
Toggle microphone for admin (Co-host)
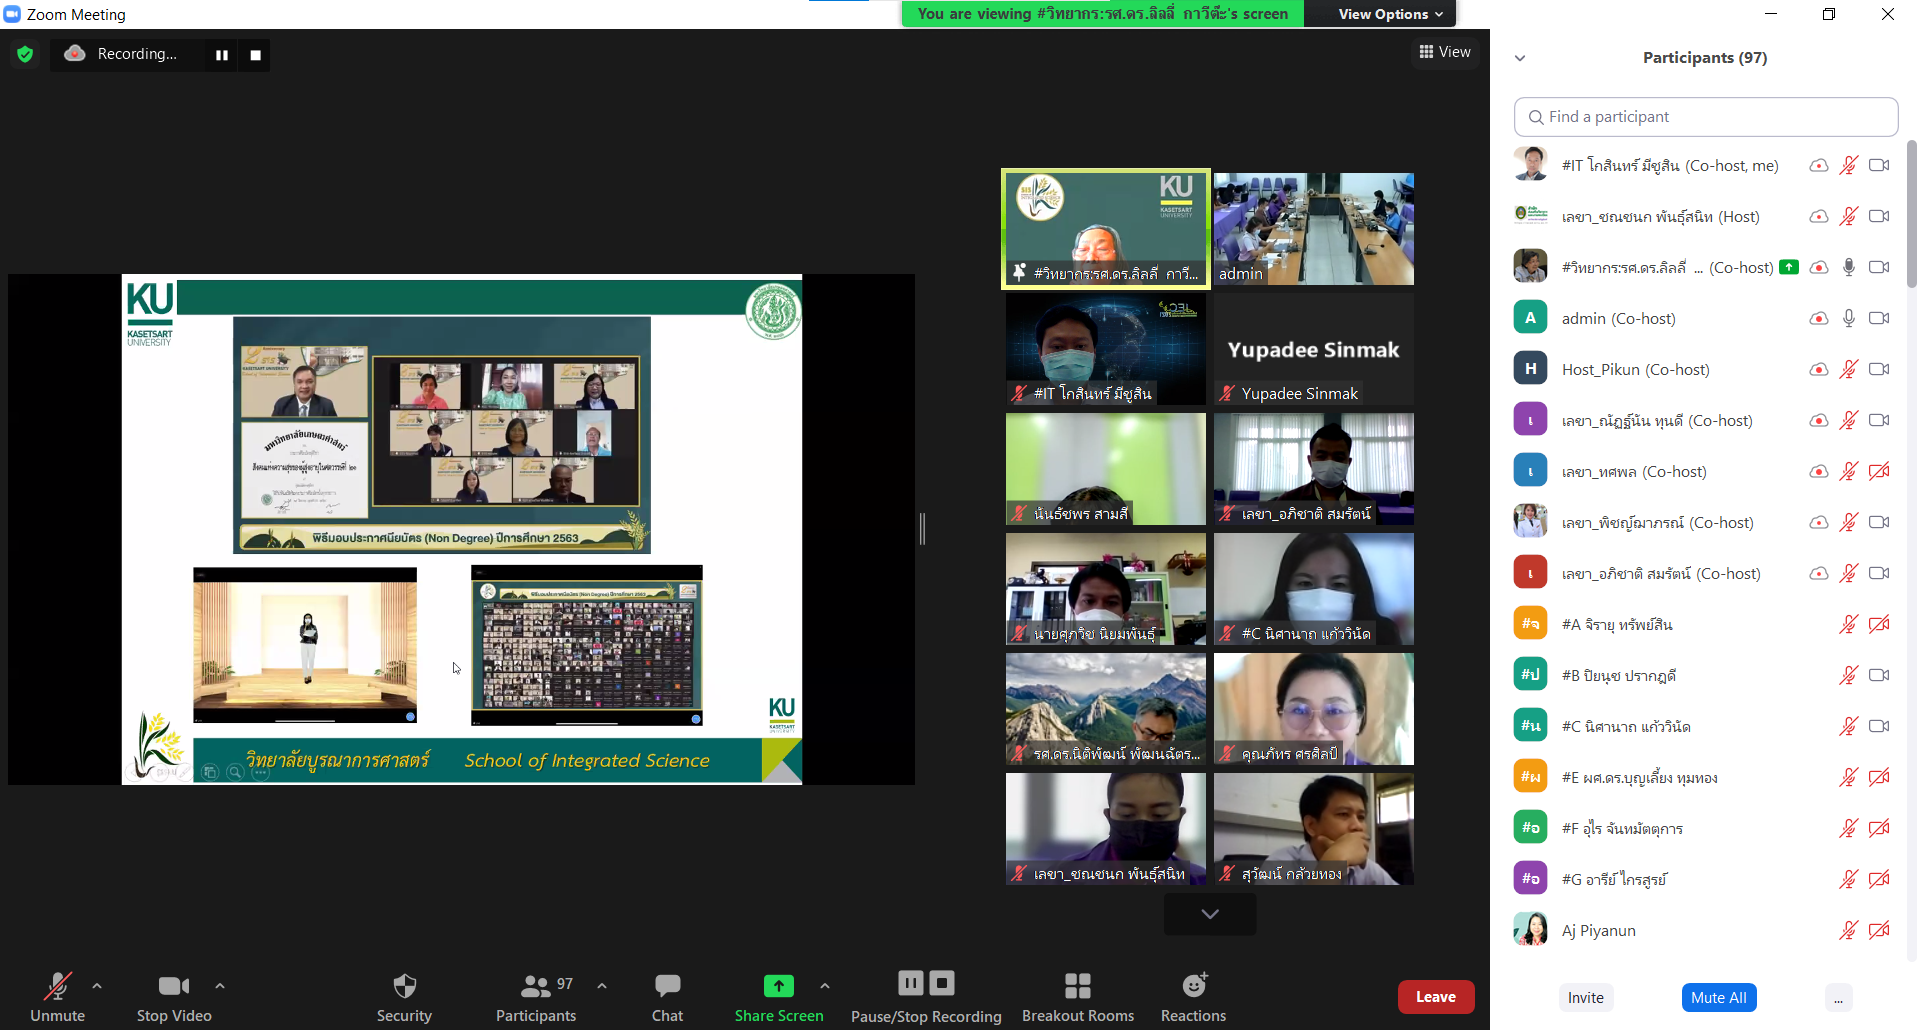[1848, 318]
